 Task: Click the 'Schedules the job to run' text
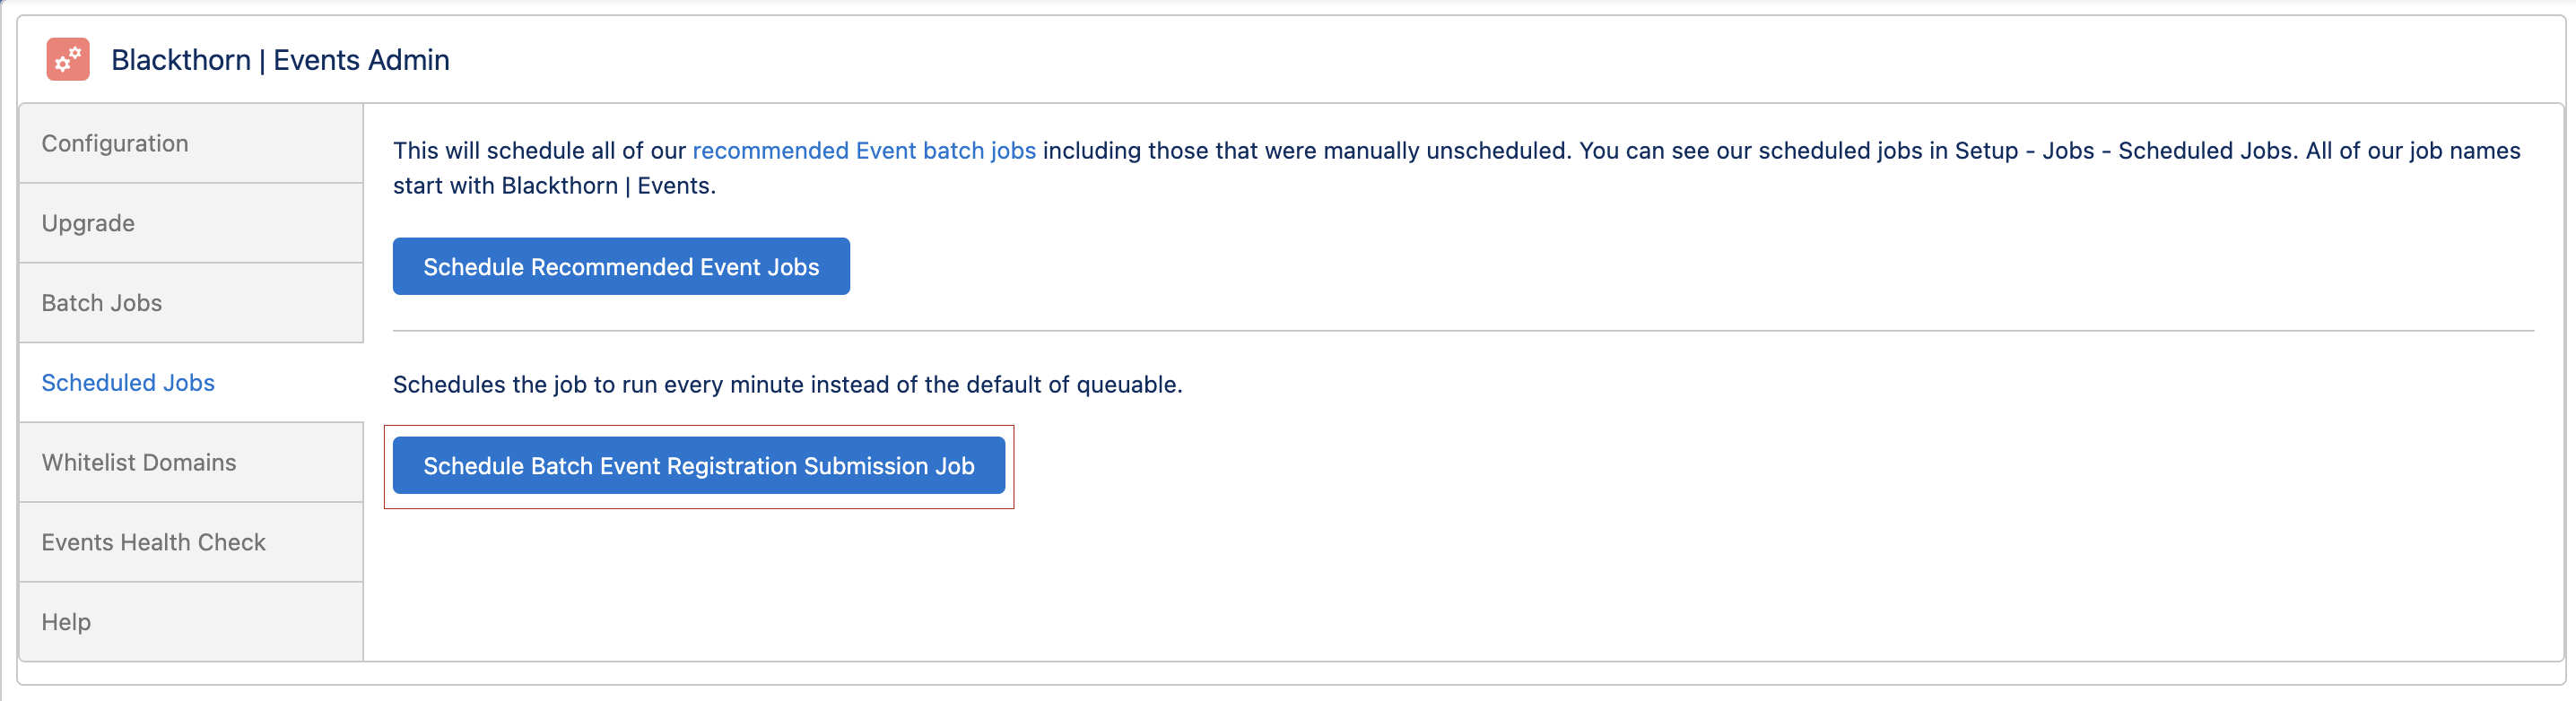click(787, 385)
